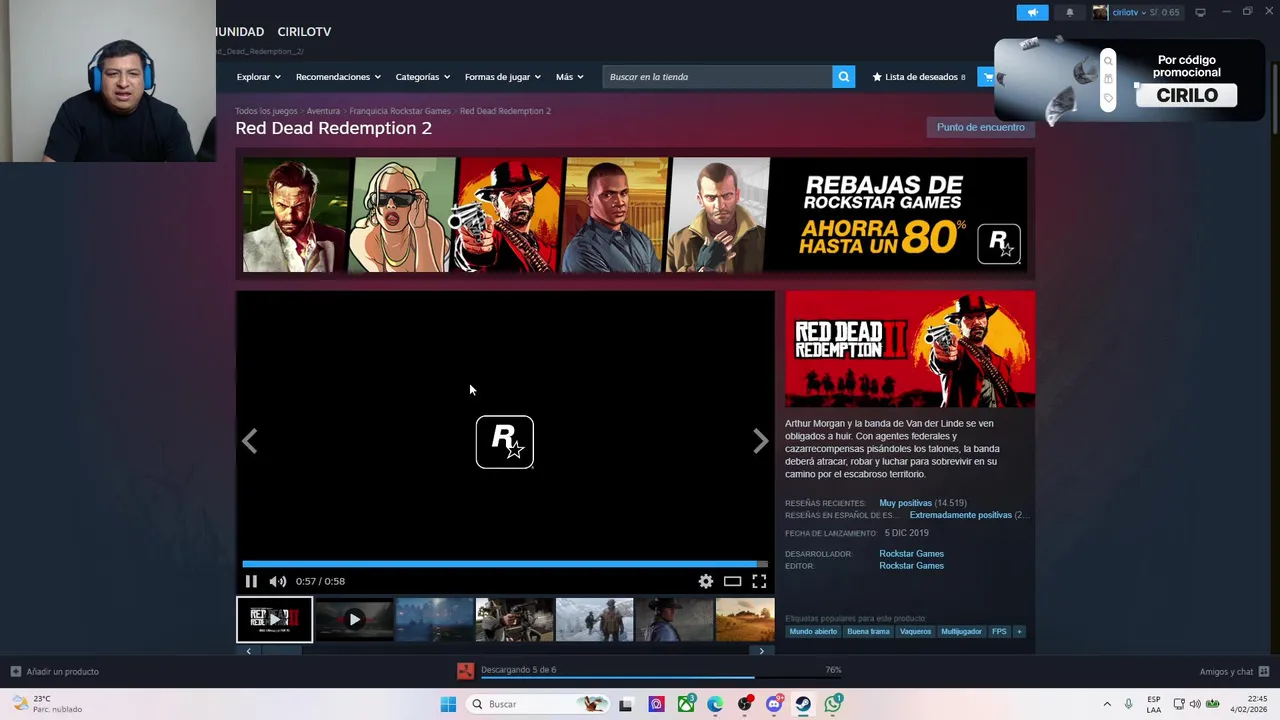Expand the Más dropdown
Viewport: 1280px width, 720px height.
[569, 77]
